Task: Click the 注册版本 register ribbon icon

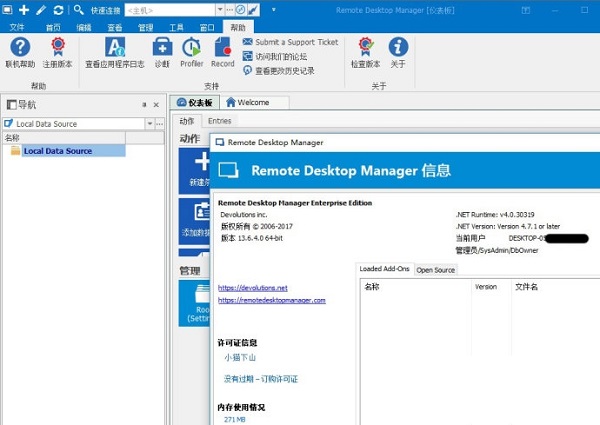Action: (58, 53)
